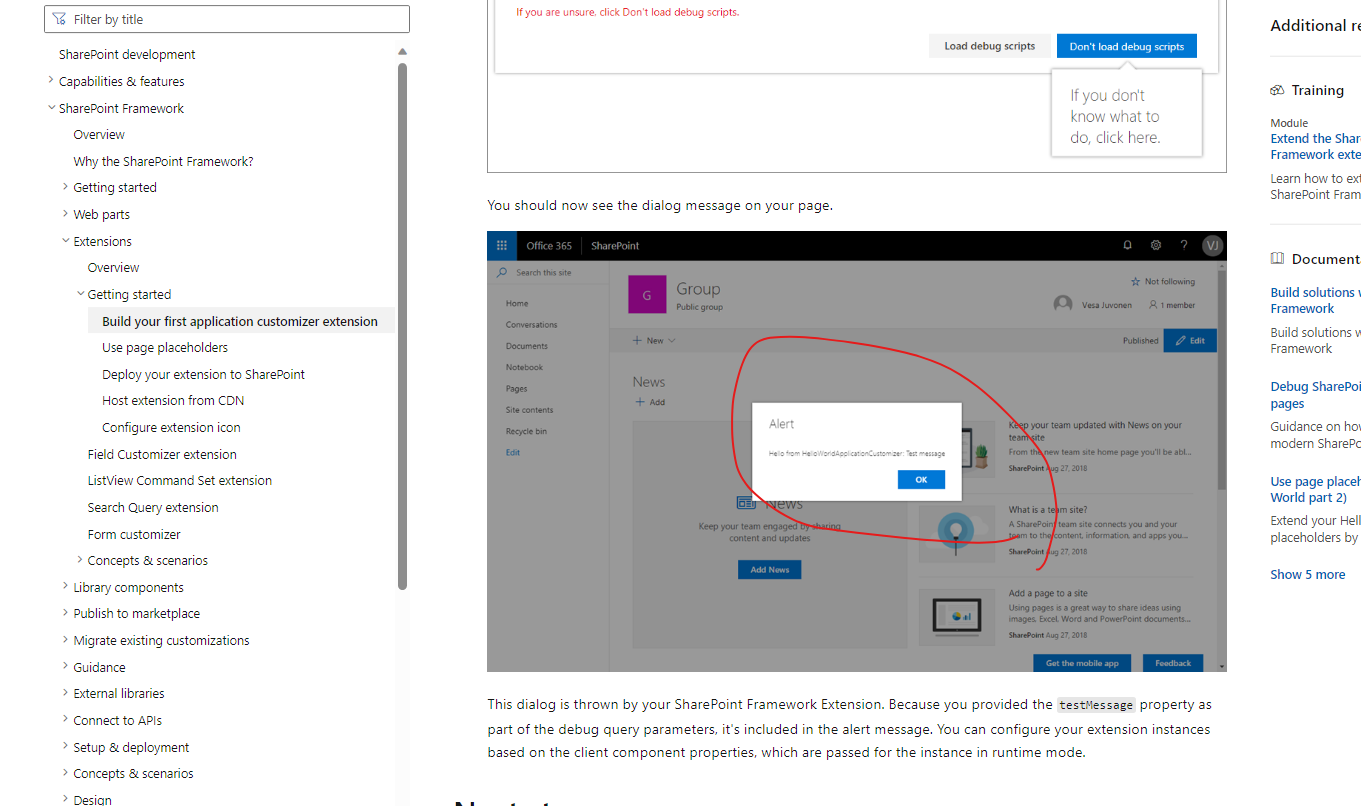Click the debug scripts dialog screenshot
Screen dimensions: 1361x806
(x=857, y=86)
